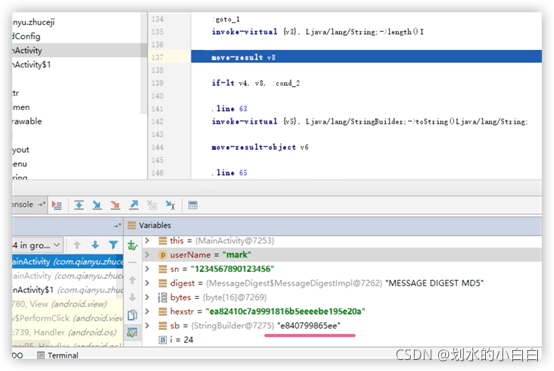Click previous frame up arrow

[77, 245]
